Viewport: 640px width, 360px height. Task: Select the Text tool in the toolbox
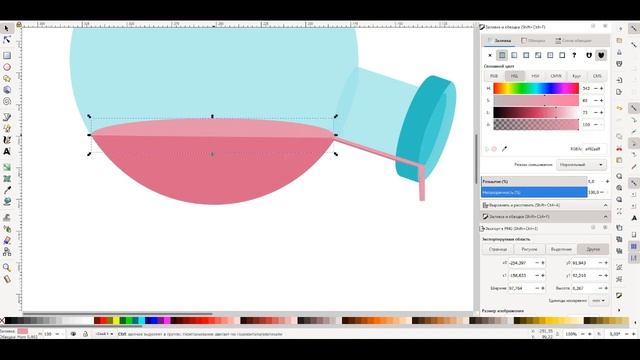(x=7, y=151)
